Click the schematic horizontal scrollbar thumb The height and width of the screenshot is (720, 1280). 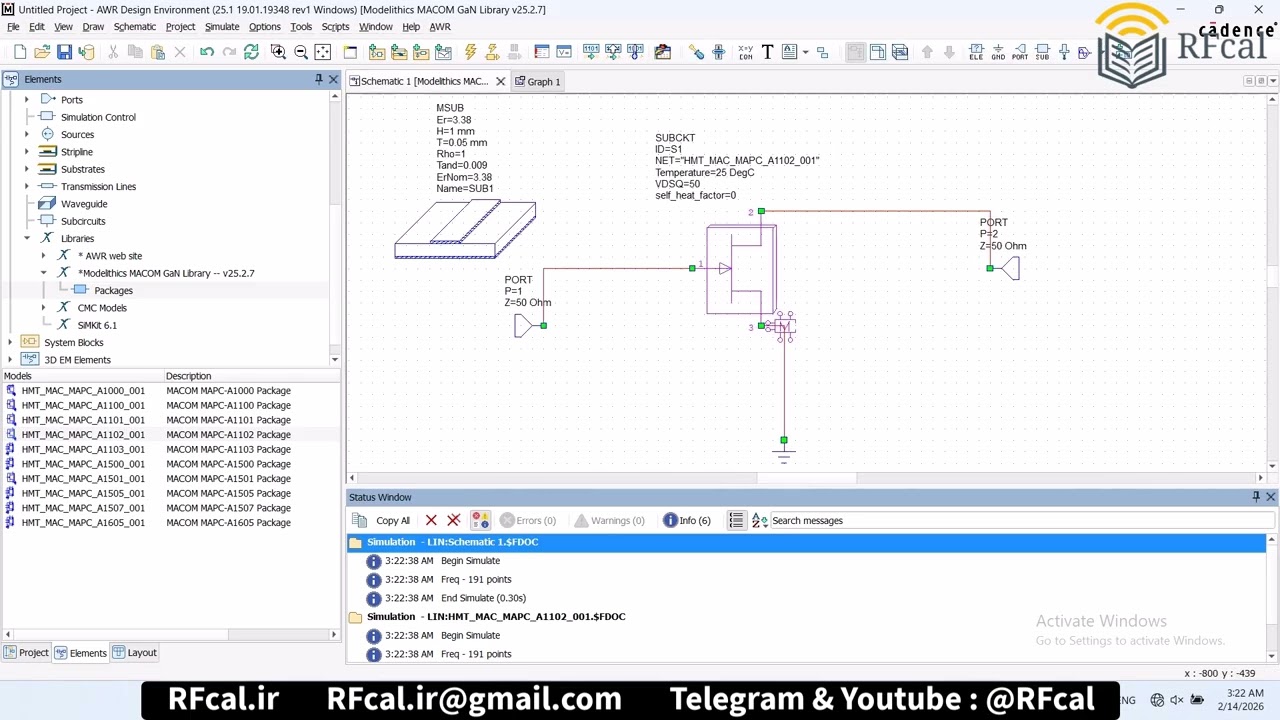(806, 478)
